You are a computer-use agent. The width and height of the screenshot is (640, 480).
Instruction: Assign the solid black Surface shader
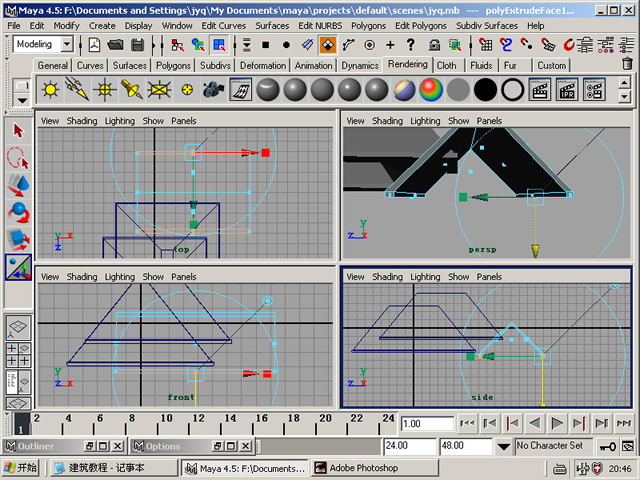click(x=485, y=89)
